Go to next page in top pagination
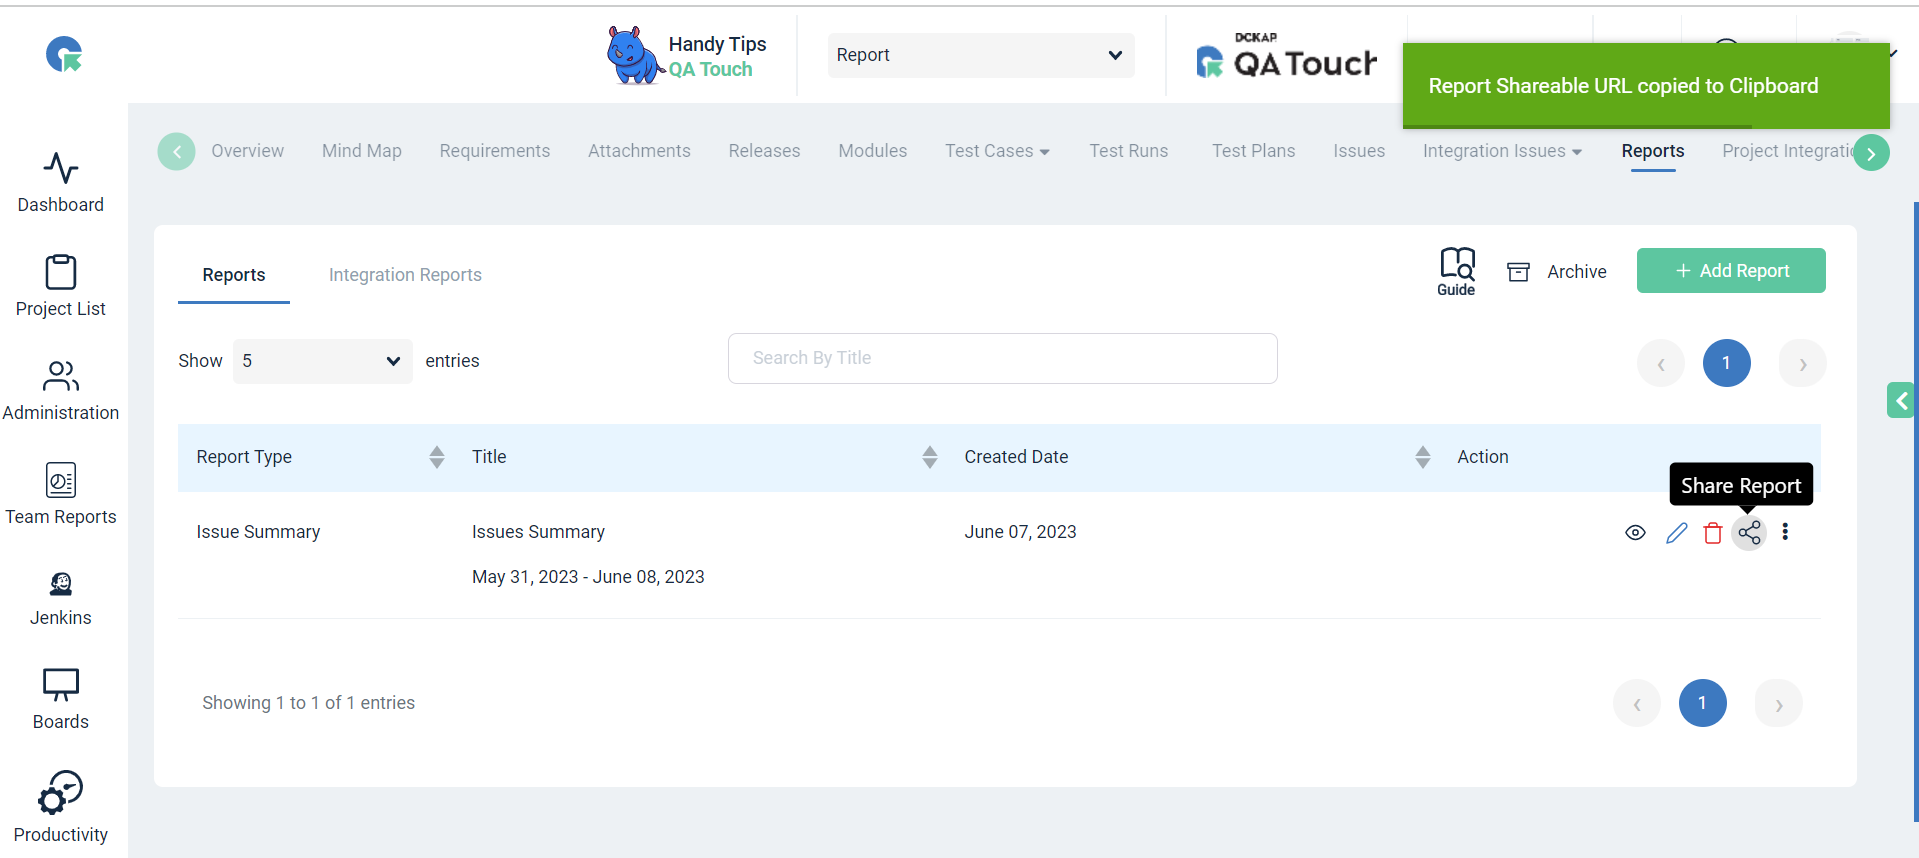This screenshot has height=858, width=1919. (1803, 363)
